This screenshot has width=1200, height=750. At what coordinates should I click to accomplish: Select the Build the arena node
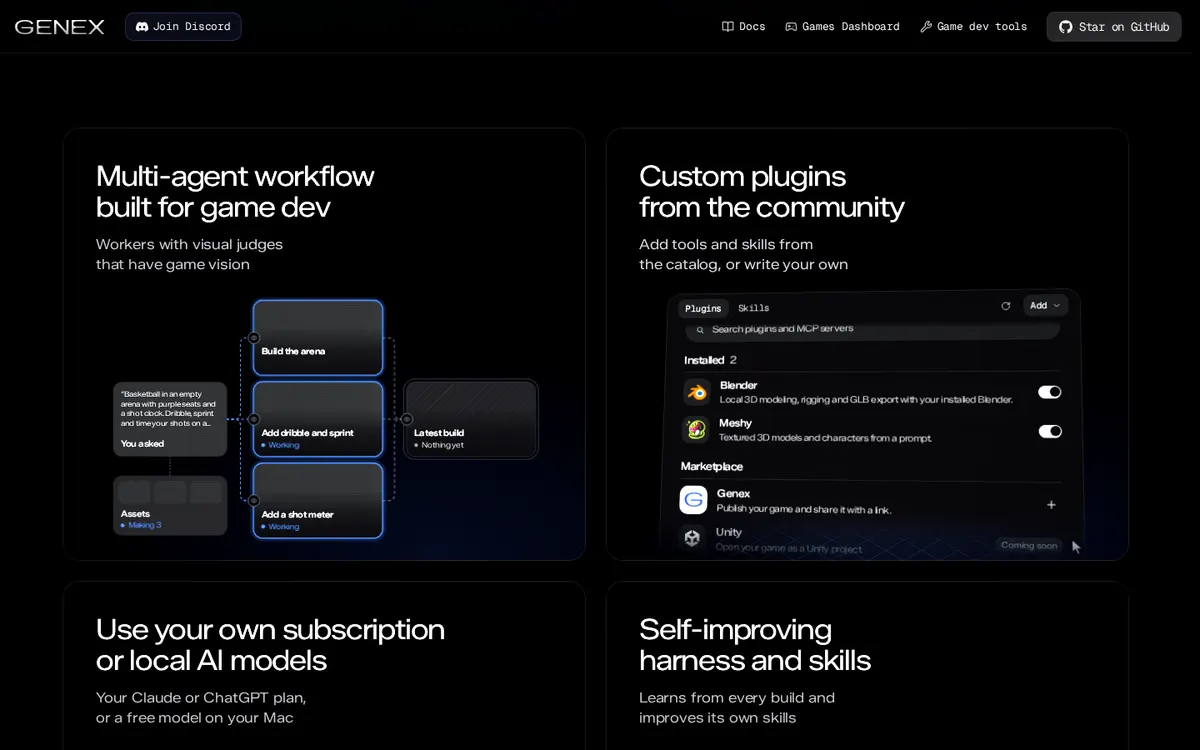(318, 338)
